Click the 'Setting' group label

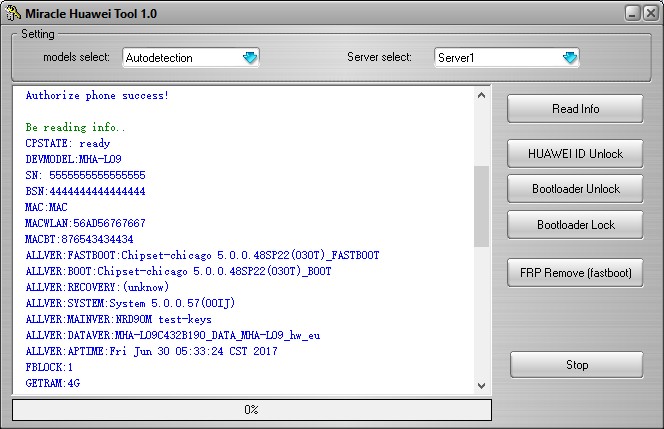click(x=38, y=34)
